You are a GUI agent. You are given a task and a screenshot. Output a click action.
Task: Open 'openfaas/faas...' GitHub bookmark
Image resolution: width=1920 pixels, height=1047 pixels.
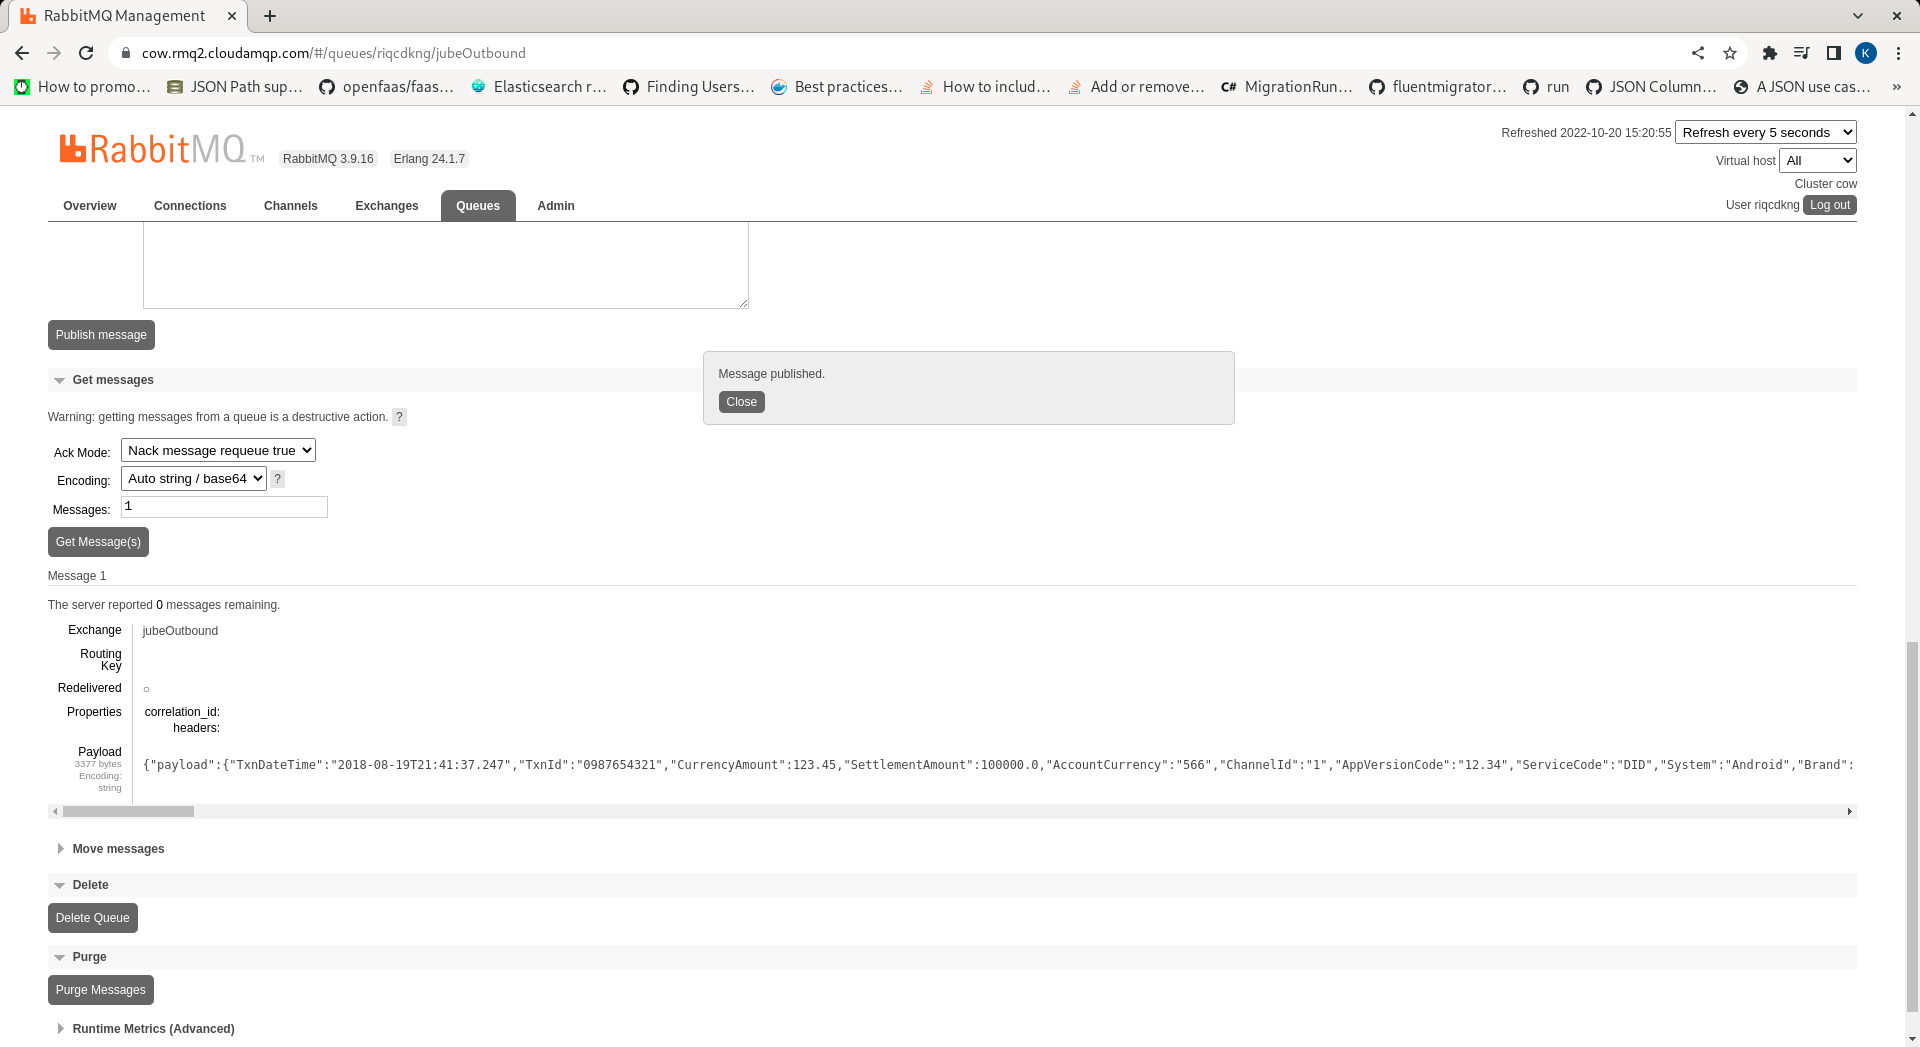point(386,87)
